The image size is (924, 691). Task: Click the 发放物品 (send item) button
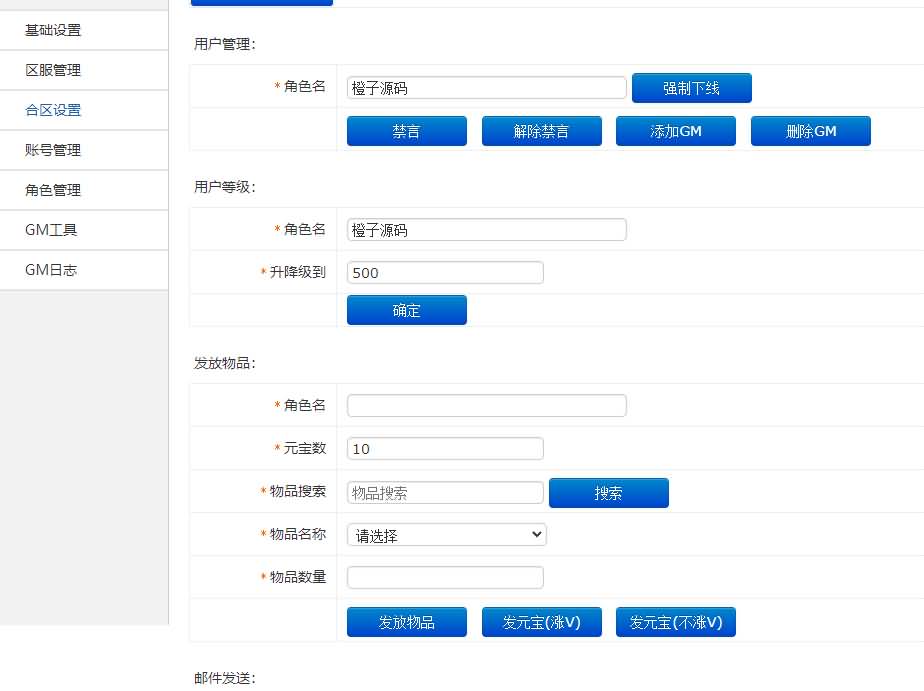tap(406, 621)
